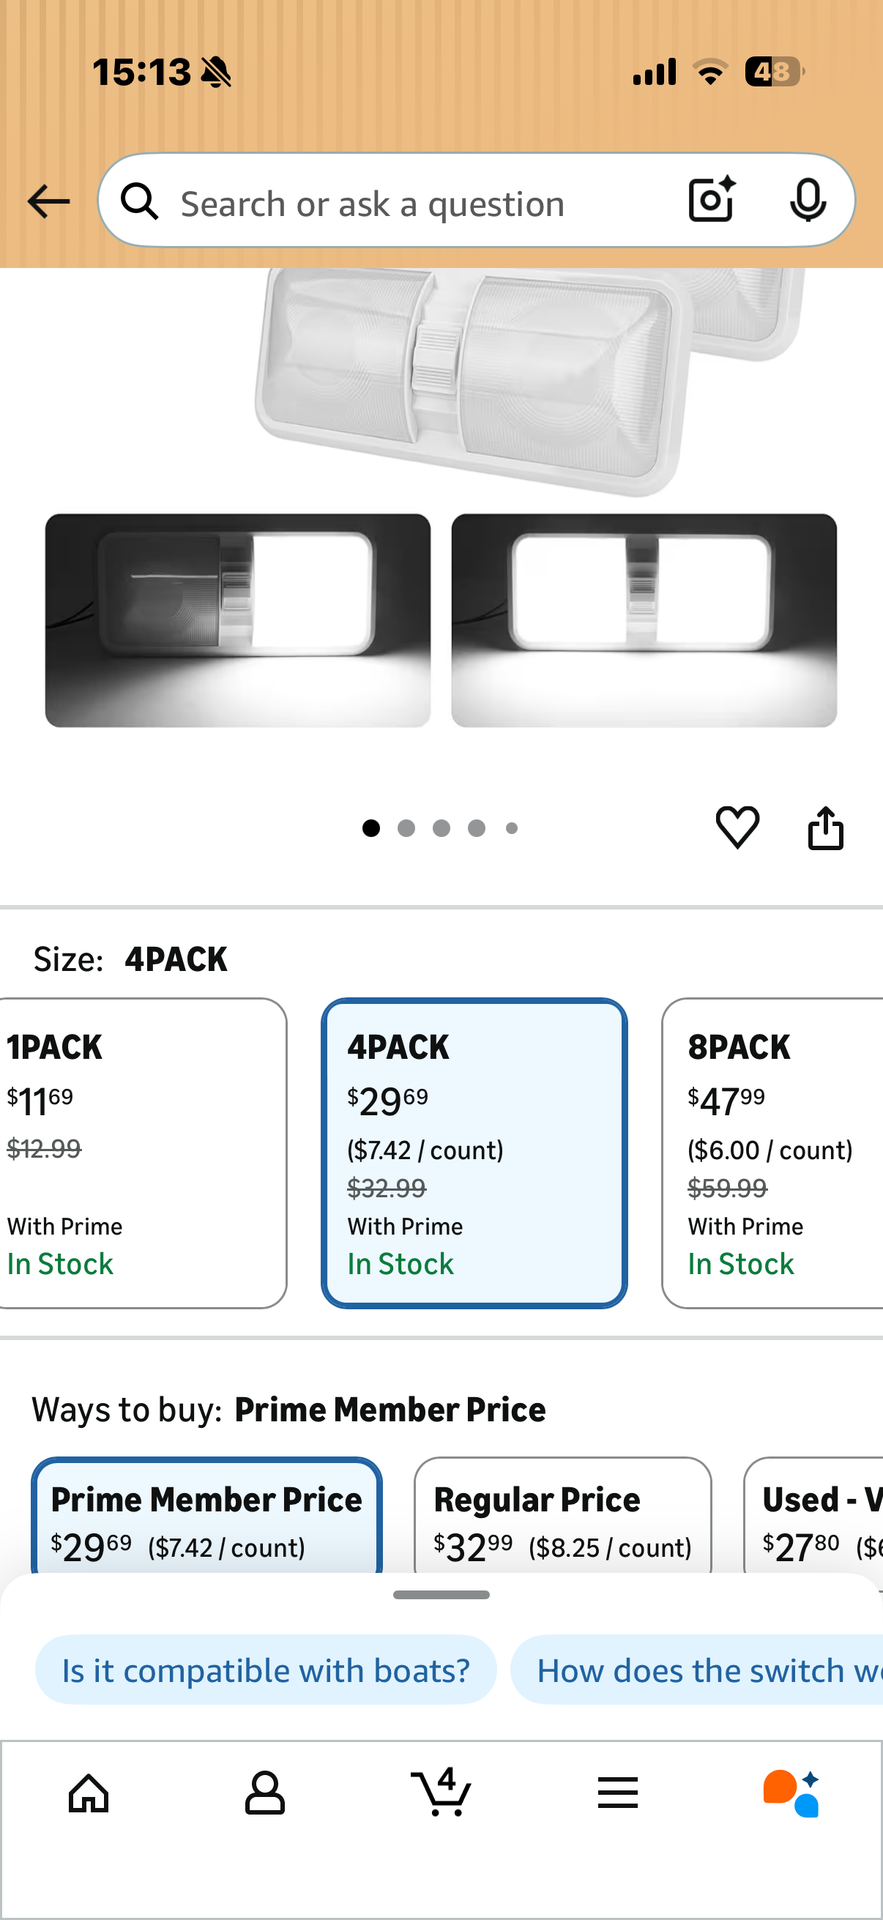883x1920 pixels.
Task: Go to Home tab icon
Action: click(88, 1793)
